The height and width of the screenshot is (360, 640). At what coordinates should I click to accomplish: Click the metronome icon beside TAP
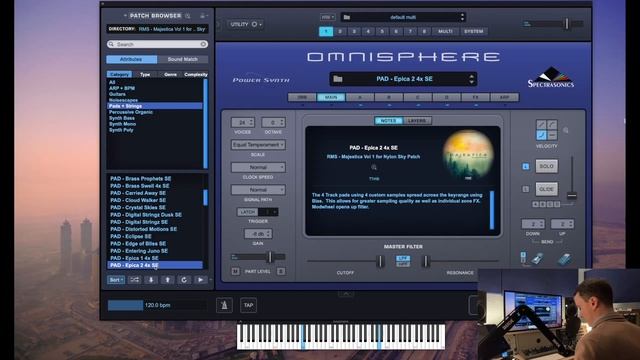pyautogui.click(x=224, y=305)
